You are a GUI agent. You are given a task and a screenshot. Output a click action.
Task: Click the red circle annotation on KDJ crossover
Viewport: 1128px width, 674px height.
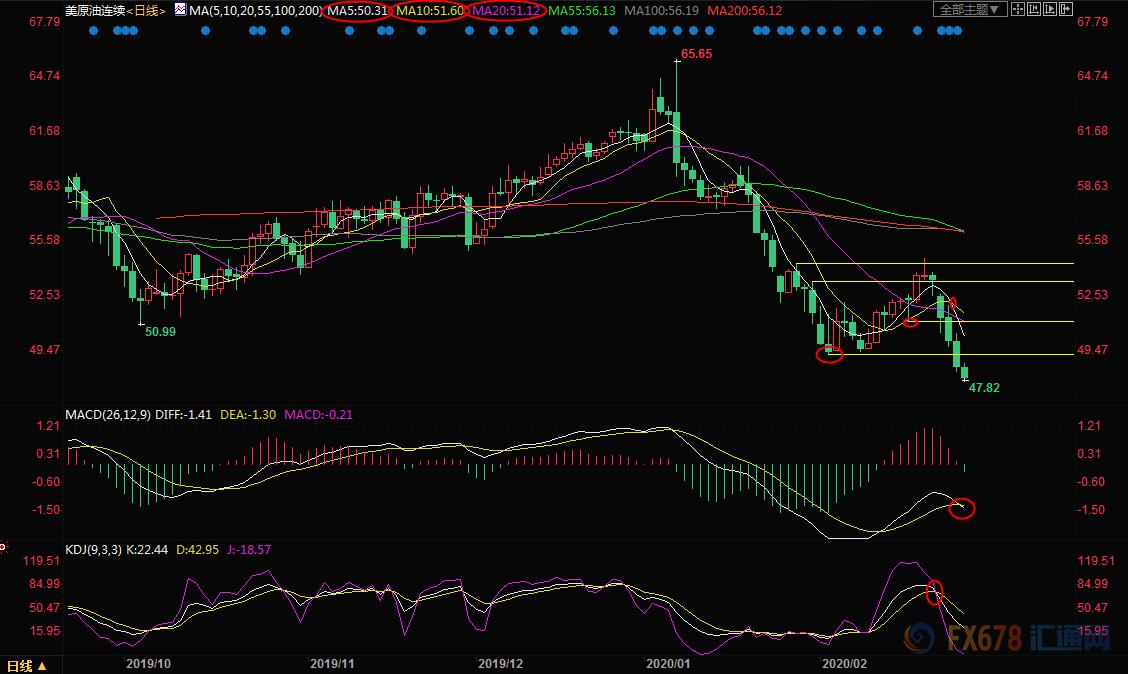[935, 592]
